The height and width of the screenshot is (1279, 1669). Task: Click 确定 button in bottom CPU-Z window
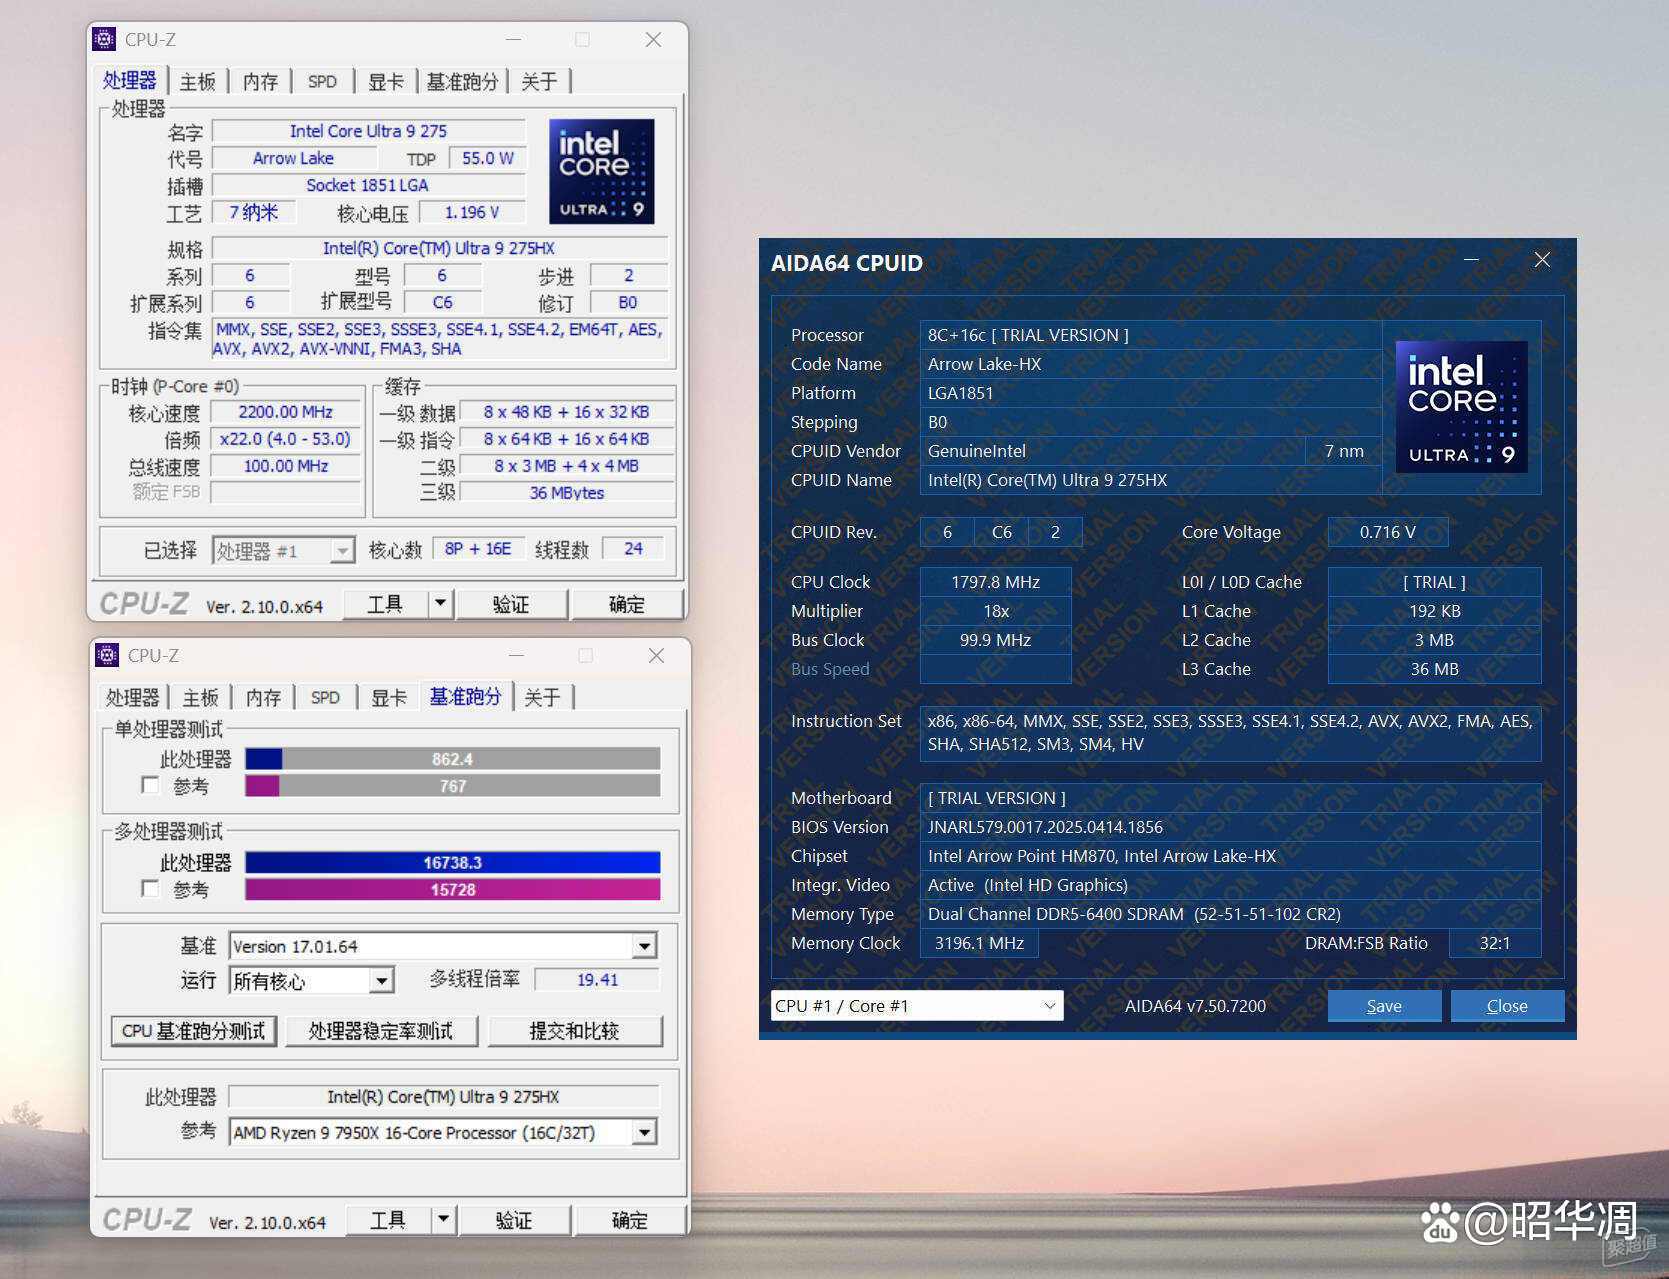(630, 1220)
